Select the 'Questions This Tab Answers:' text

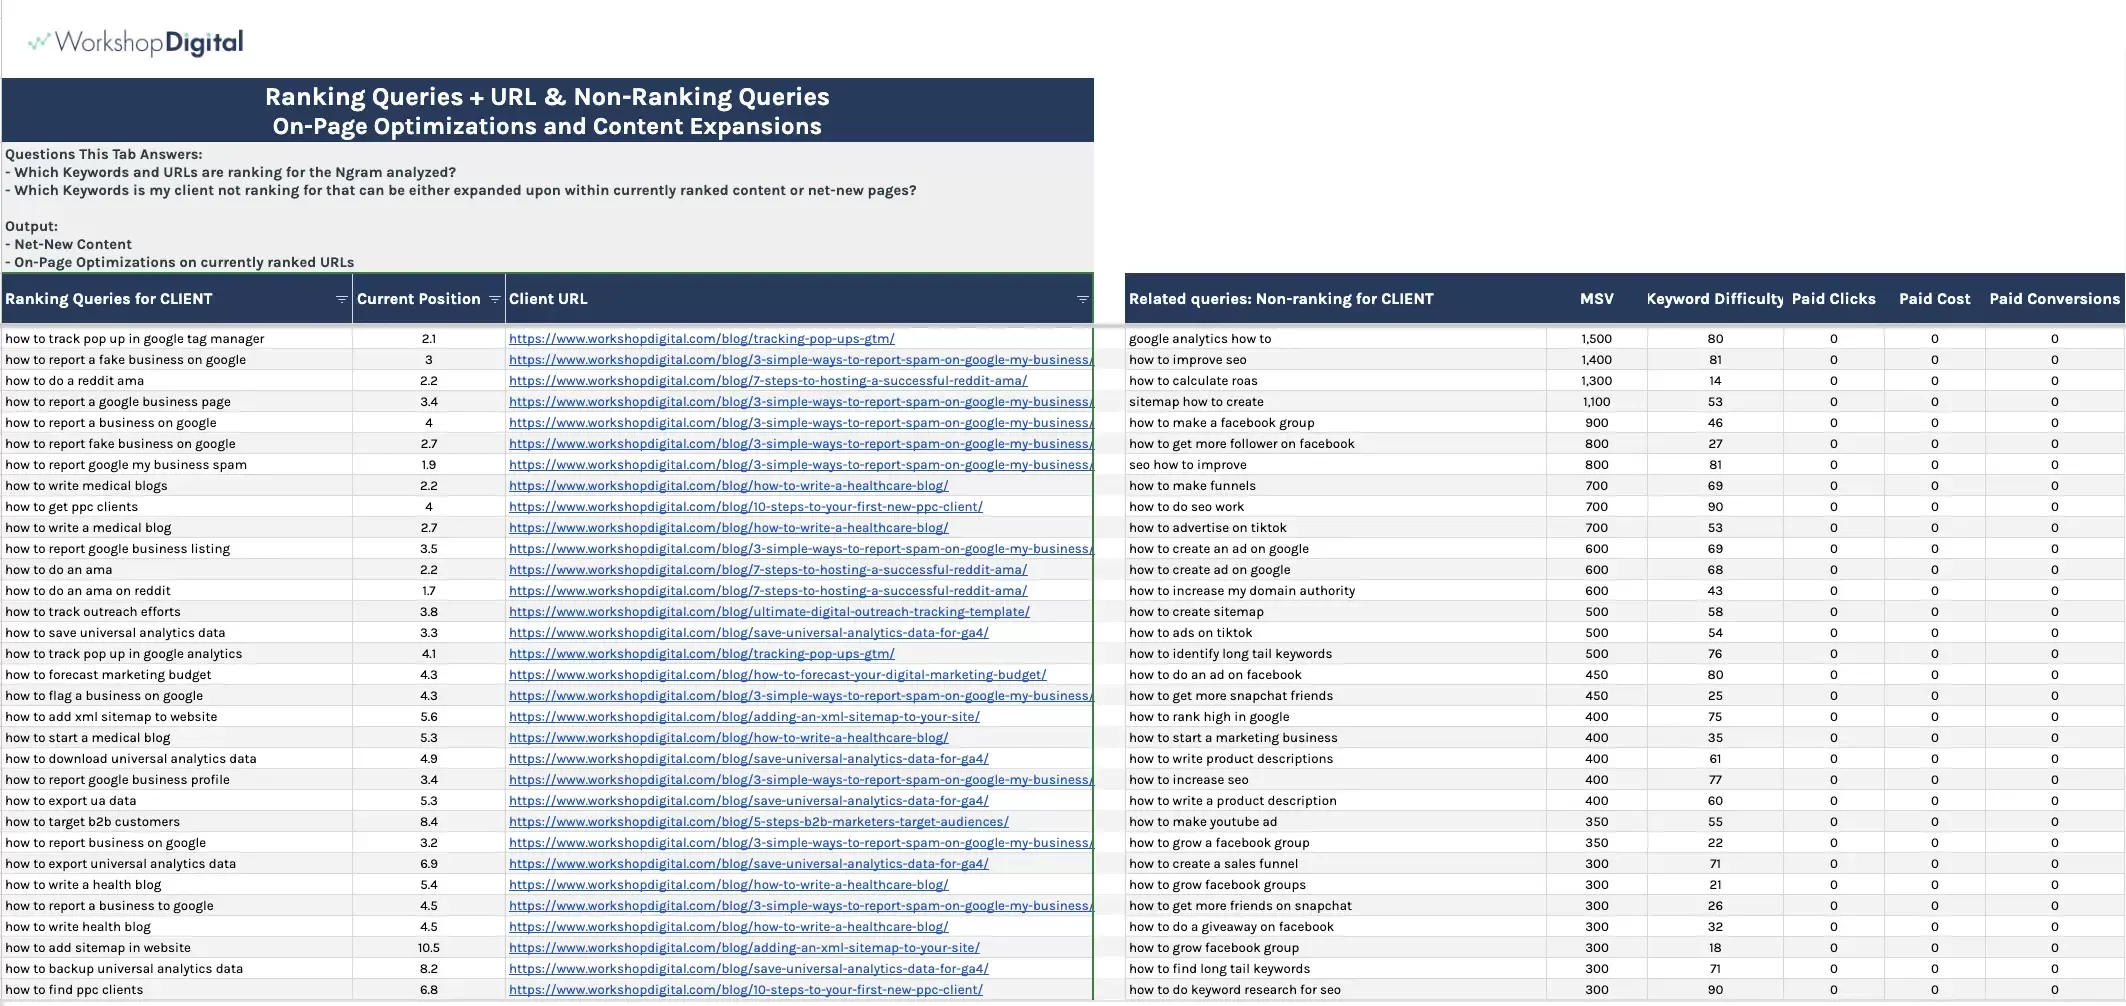(103, 155)
